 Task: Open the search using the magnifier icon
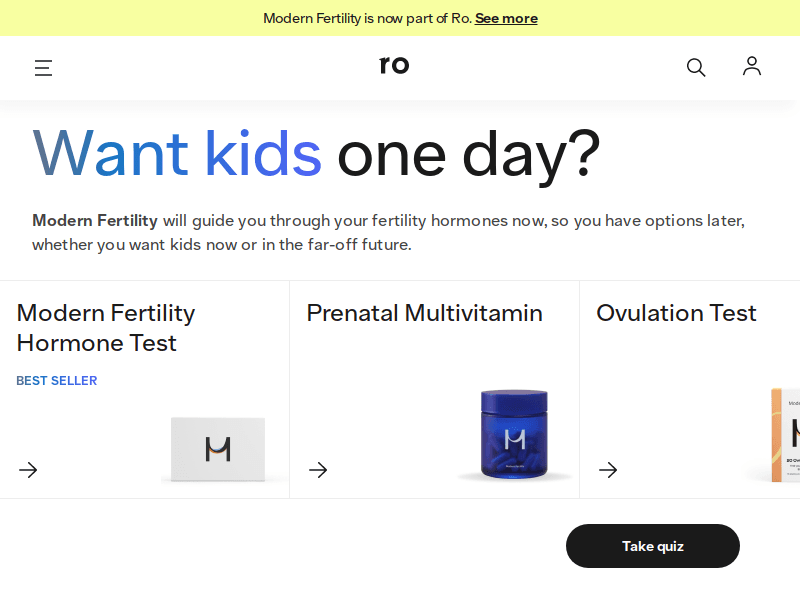point(696,67)
